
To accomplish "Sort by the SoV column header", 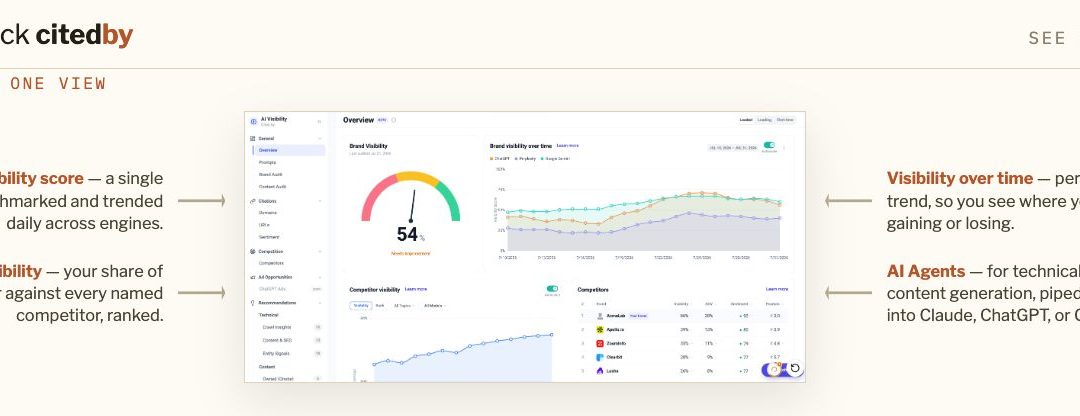I will [x=709, y=304].
